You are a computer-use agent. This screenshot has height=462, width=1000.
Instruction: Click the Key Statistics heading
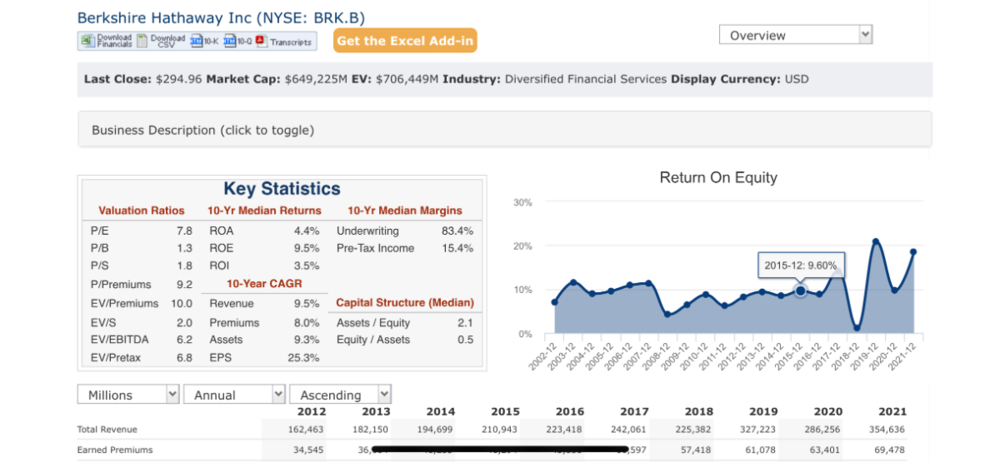282,189
